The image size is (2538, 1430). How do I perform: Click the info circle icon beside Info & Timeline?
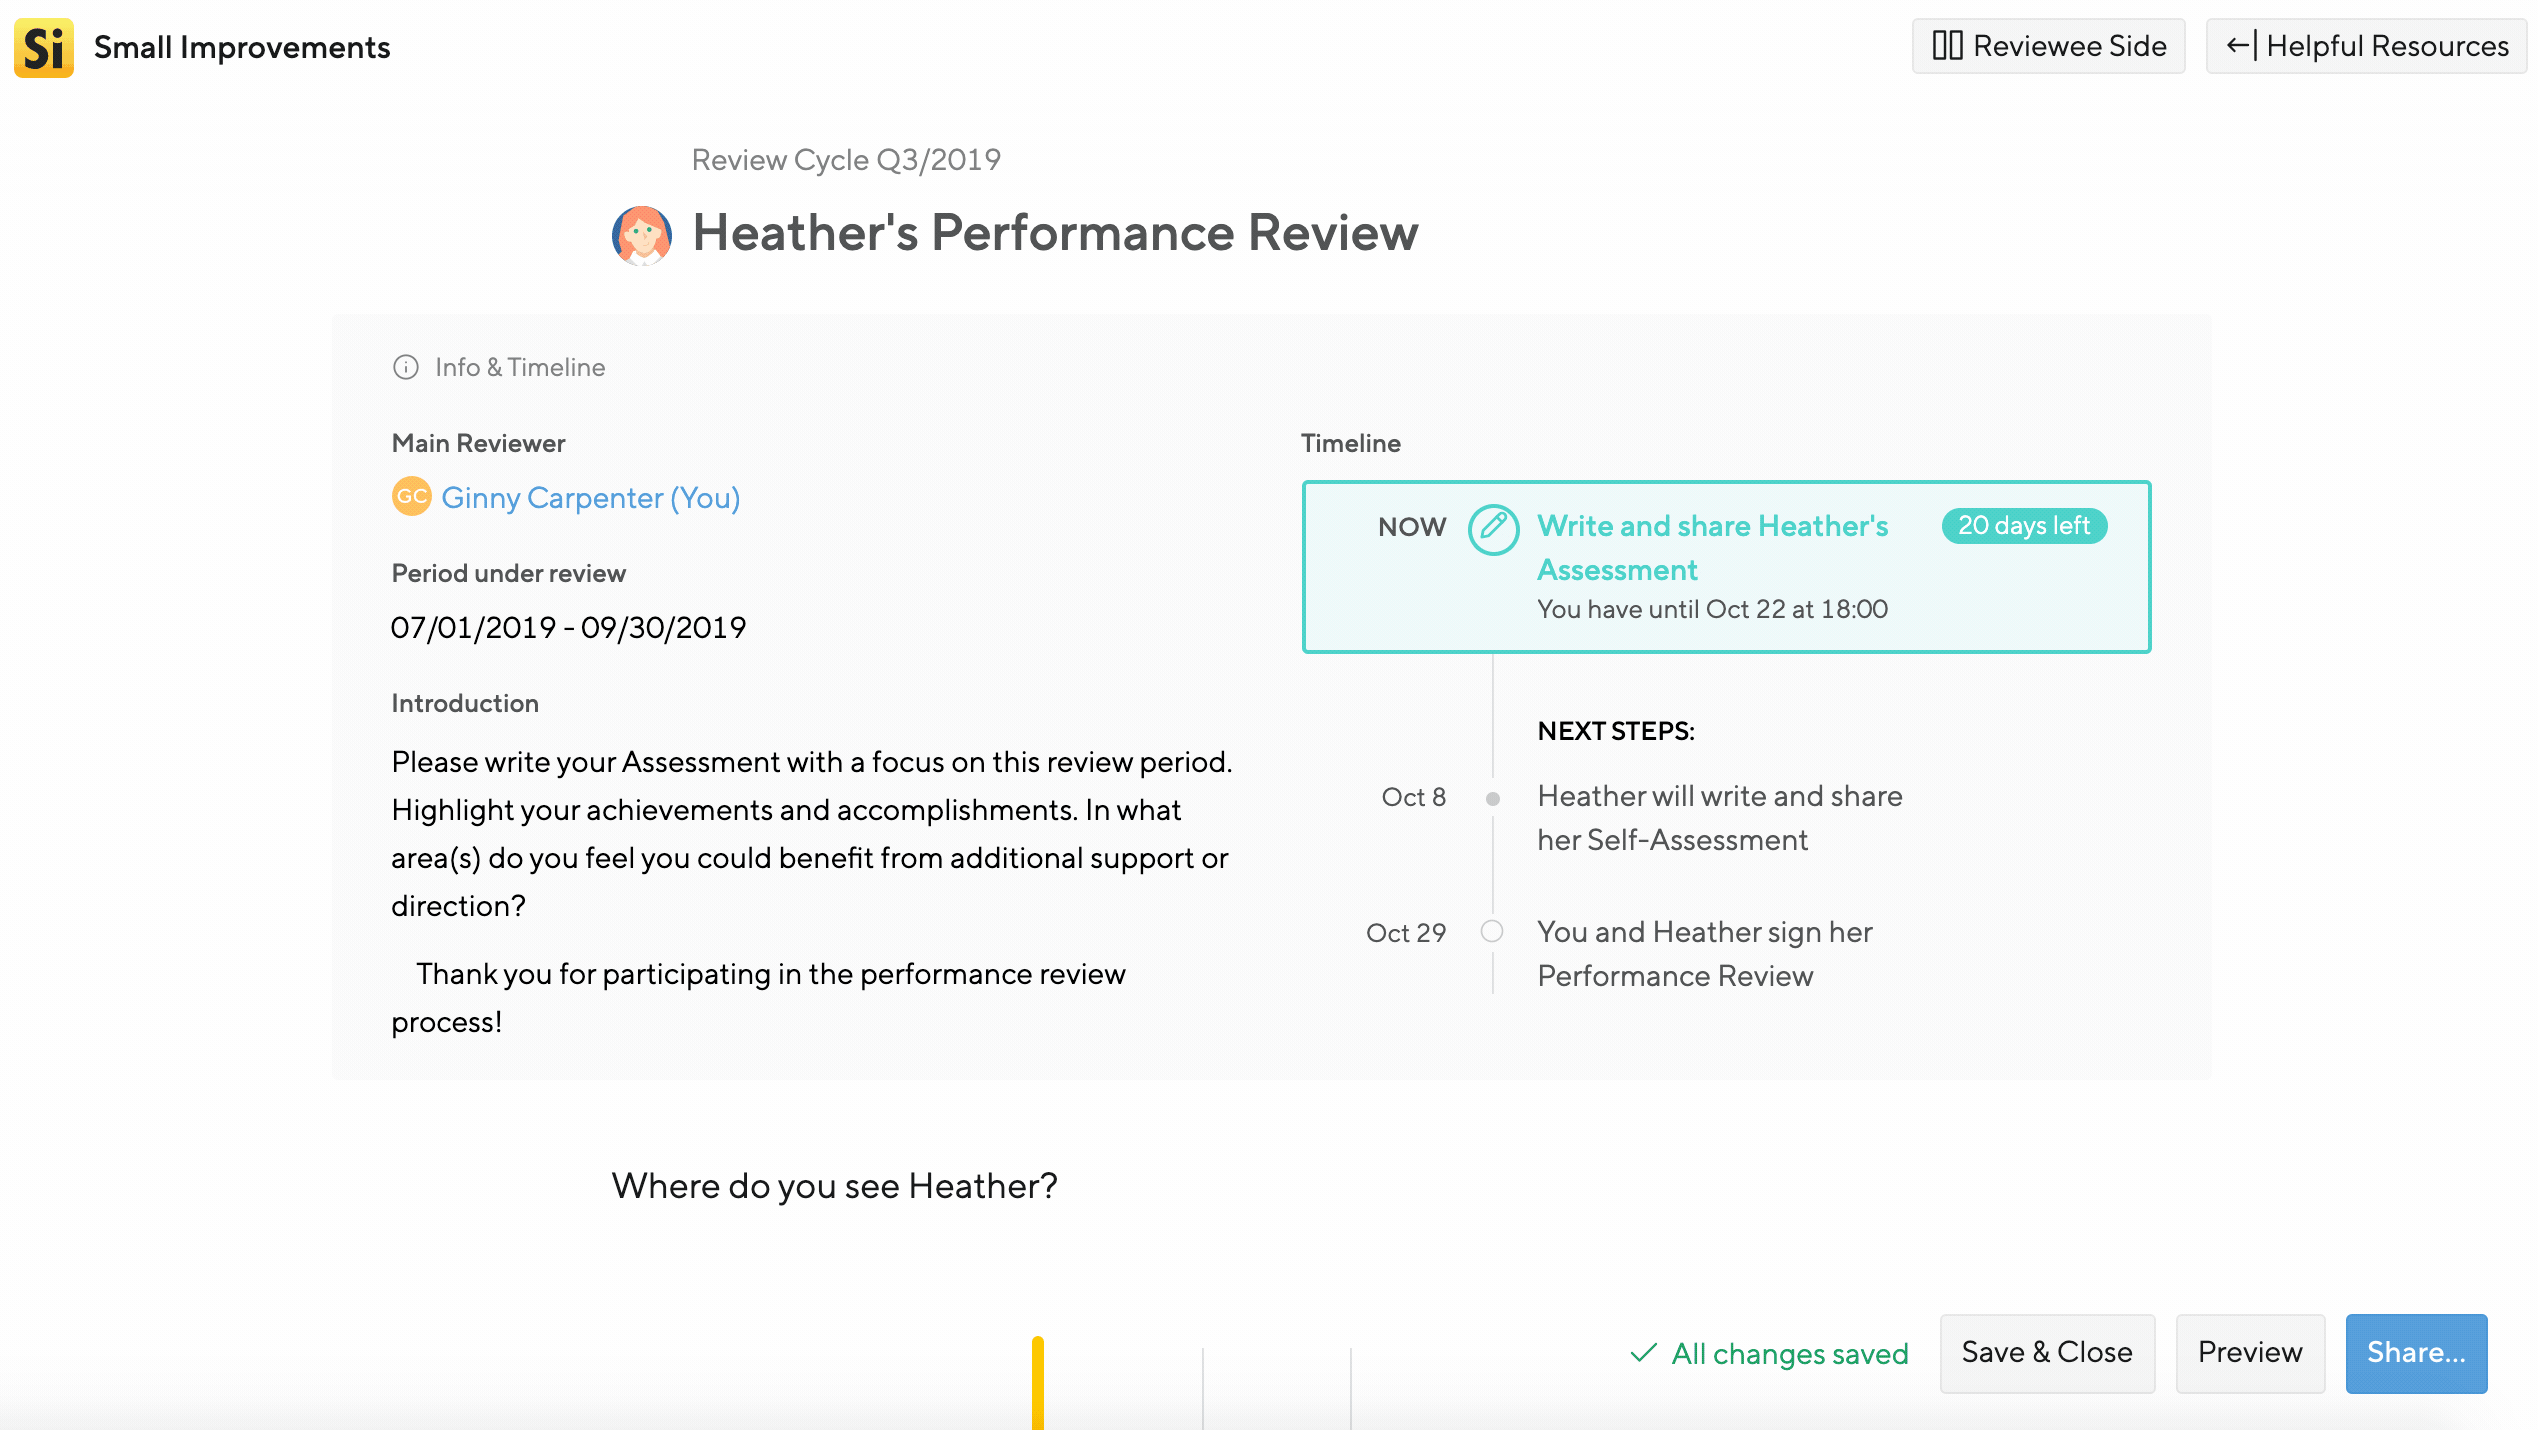coord(405,367)
